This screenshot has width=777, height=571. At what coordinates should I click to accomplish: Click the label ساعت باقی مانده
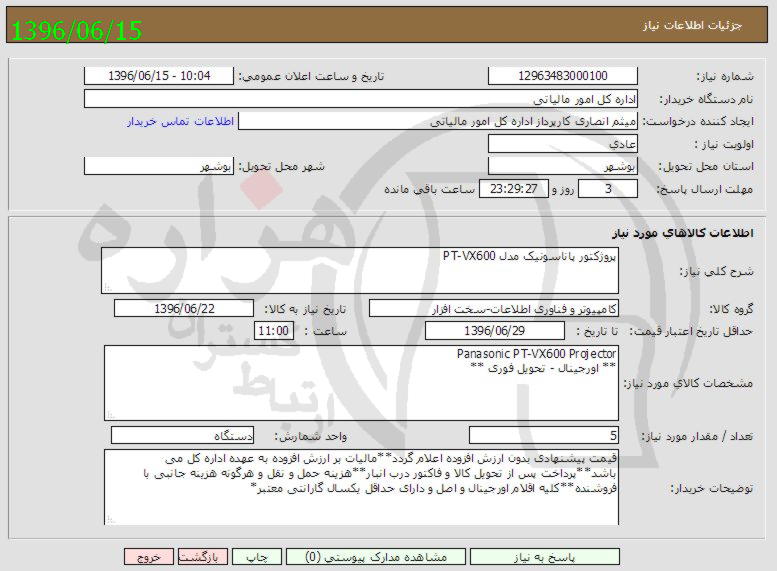click(429, 189)
